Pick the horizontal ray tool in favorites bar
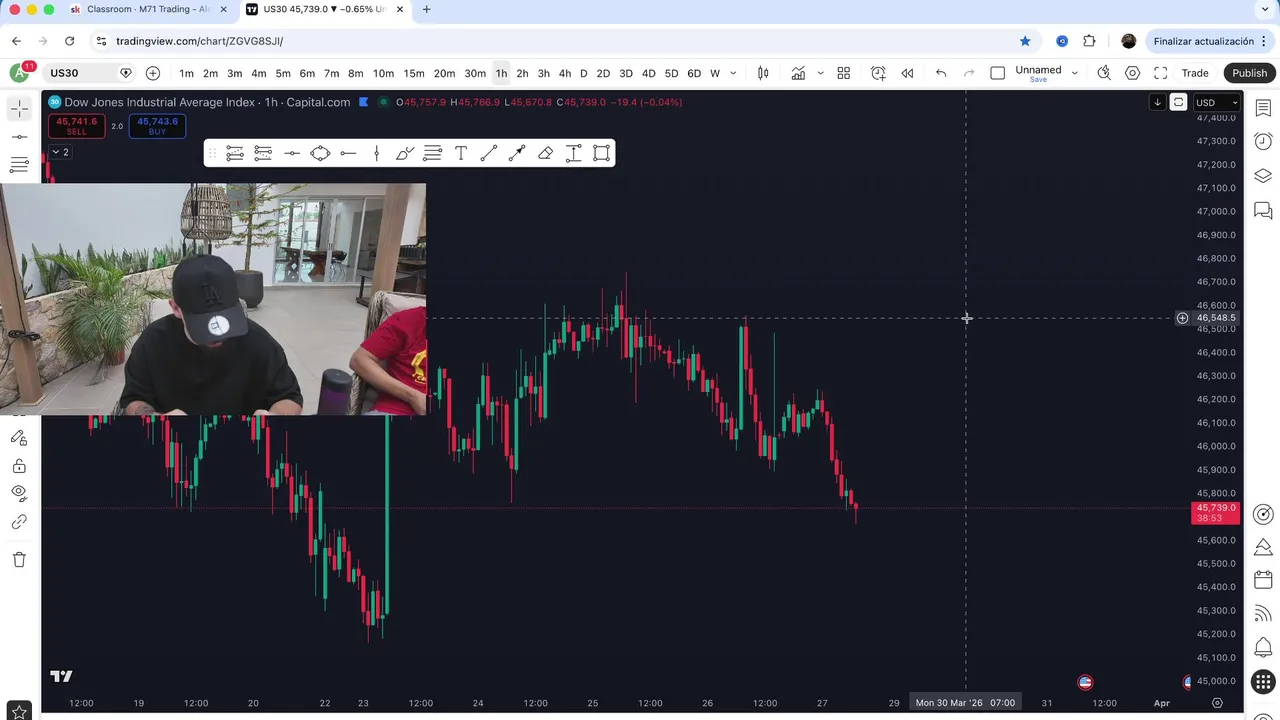Image resolution: width=1280 pixels, height=720 pixels. [348, 153]
